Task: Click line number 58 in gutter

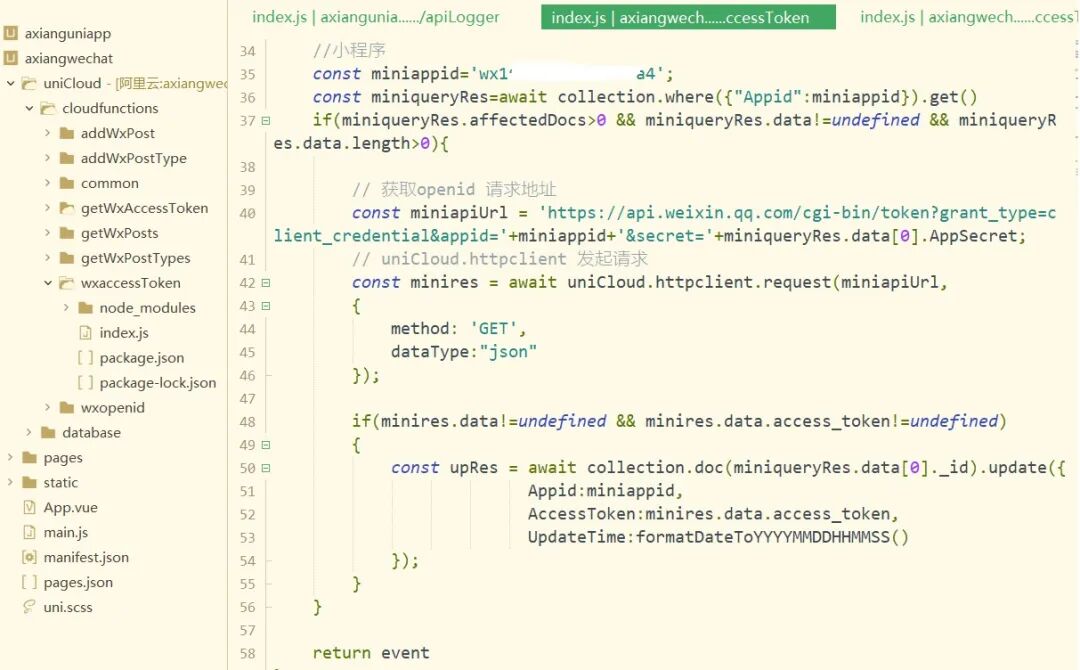Action: pos(247,653)
